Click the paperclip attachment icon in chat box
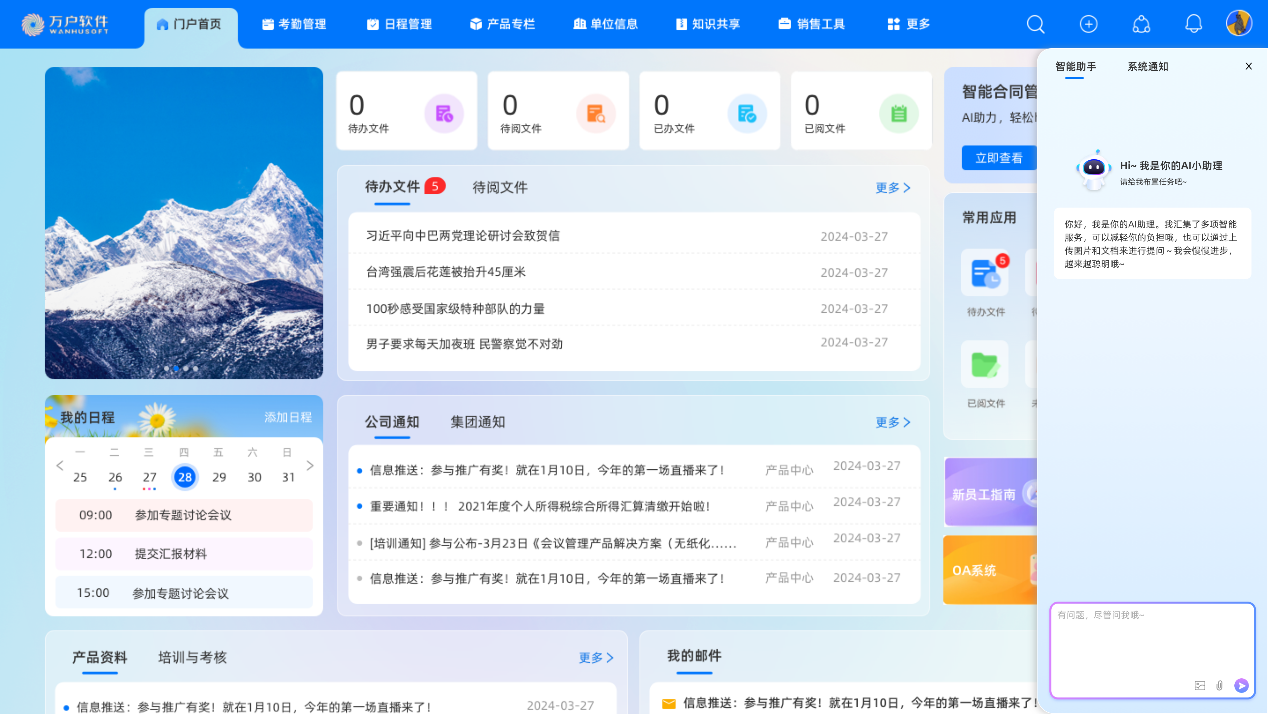The width and height of the screenshot is (1268, 714). [1219, 686]
